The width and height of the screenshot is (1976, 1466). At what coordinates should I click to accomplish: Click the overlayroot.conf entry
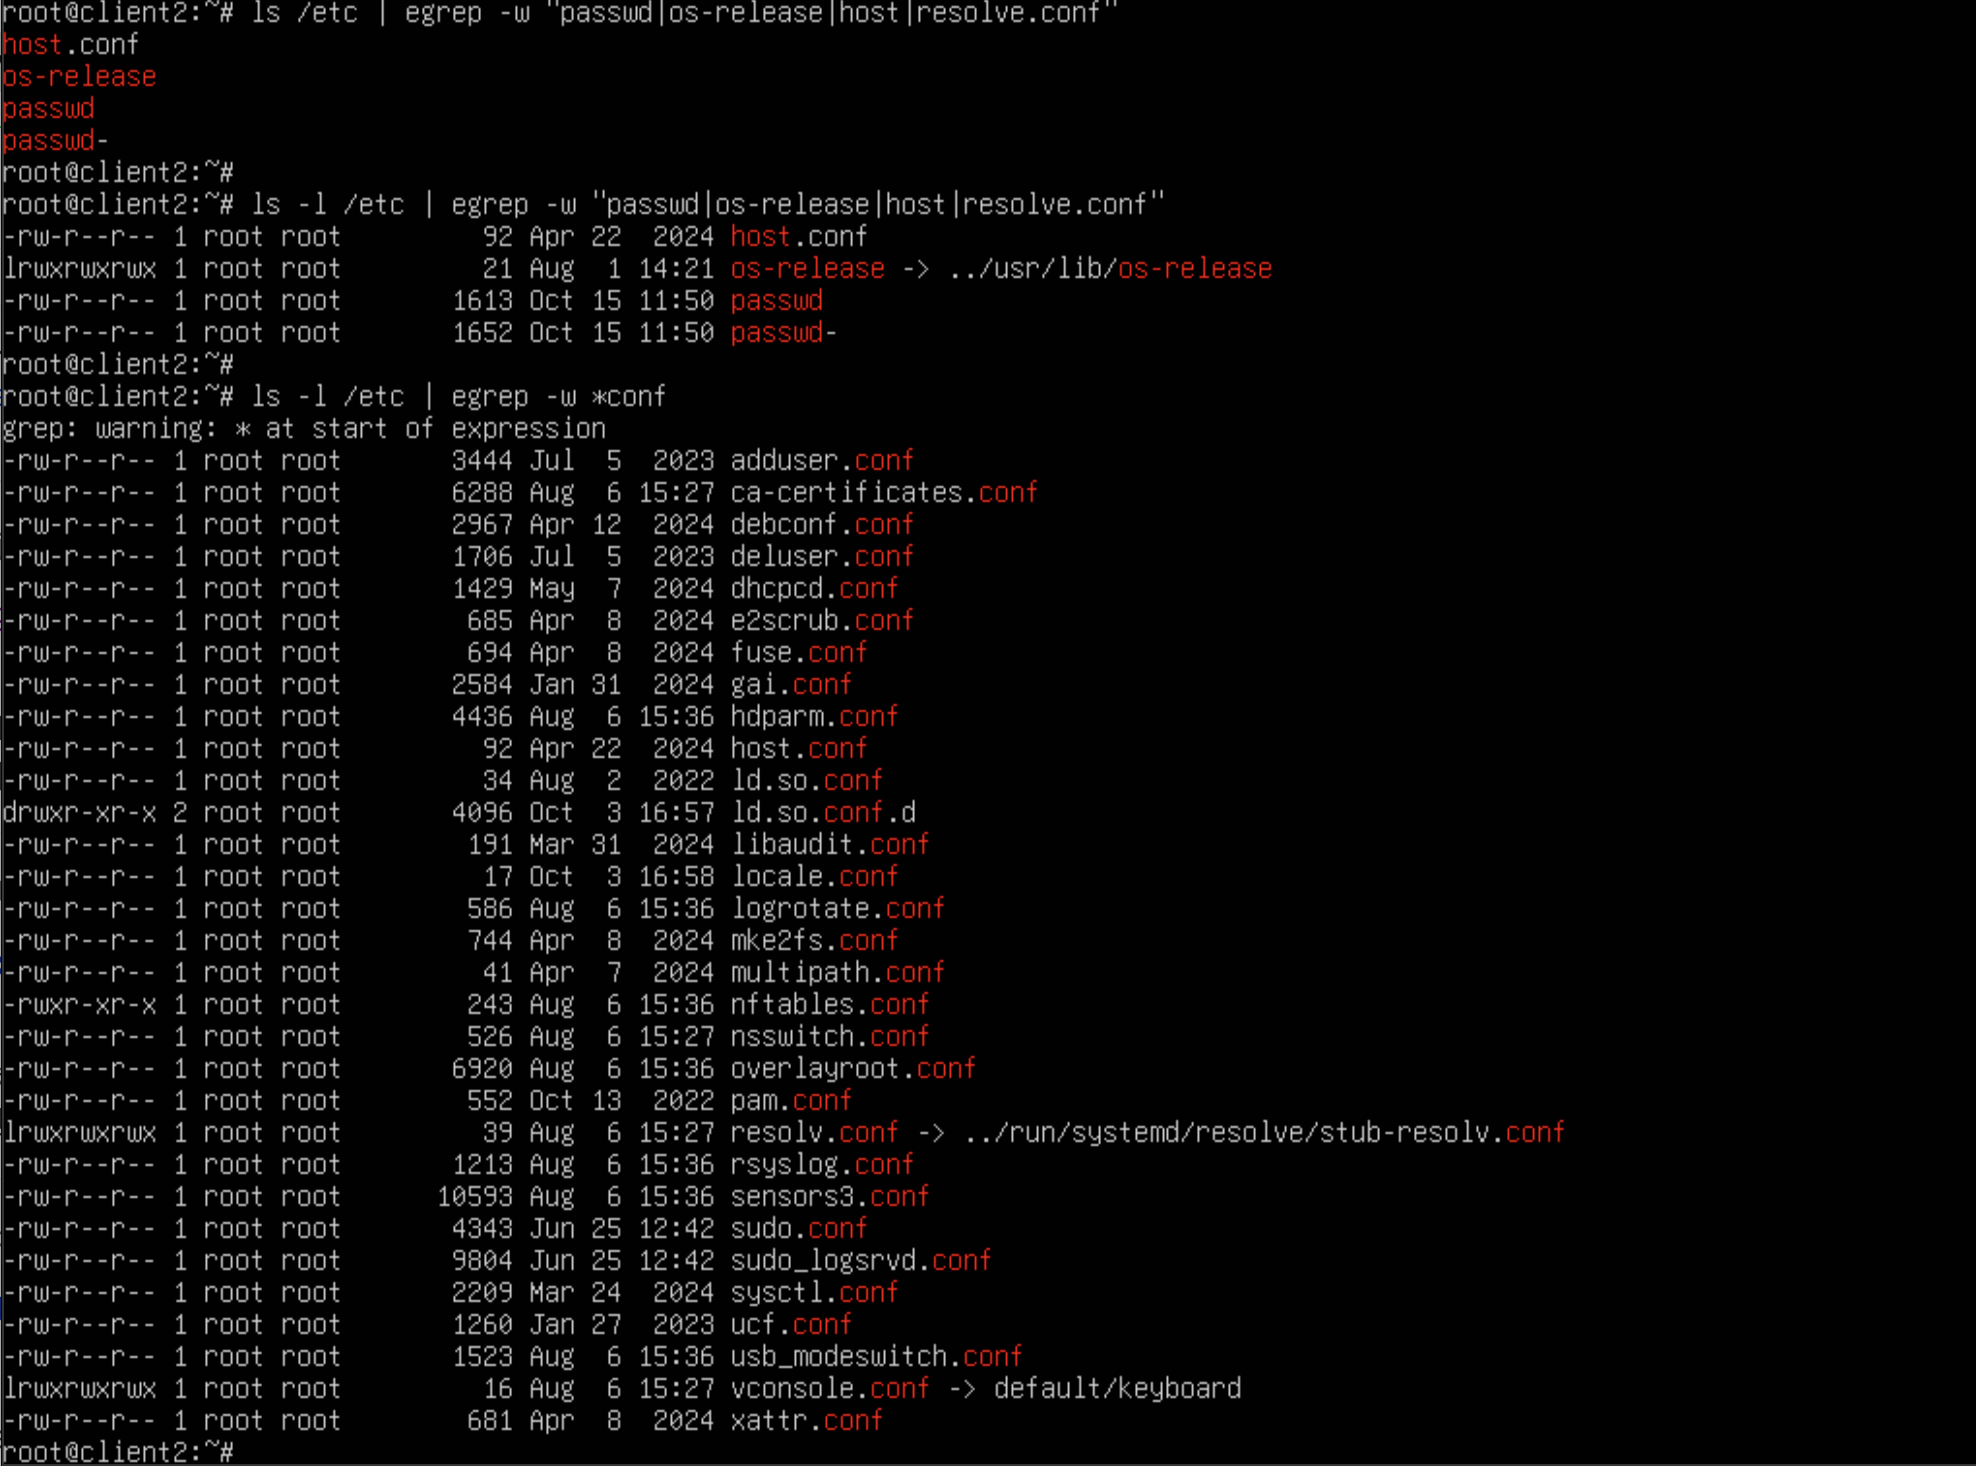pyautogui.click(x=852, y=1069)
